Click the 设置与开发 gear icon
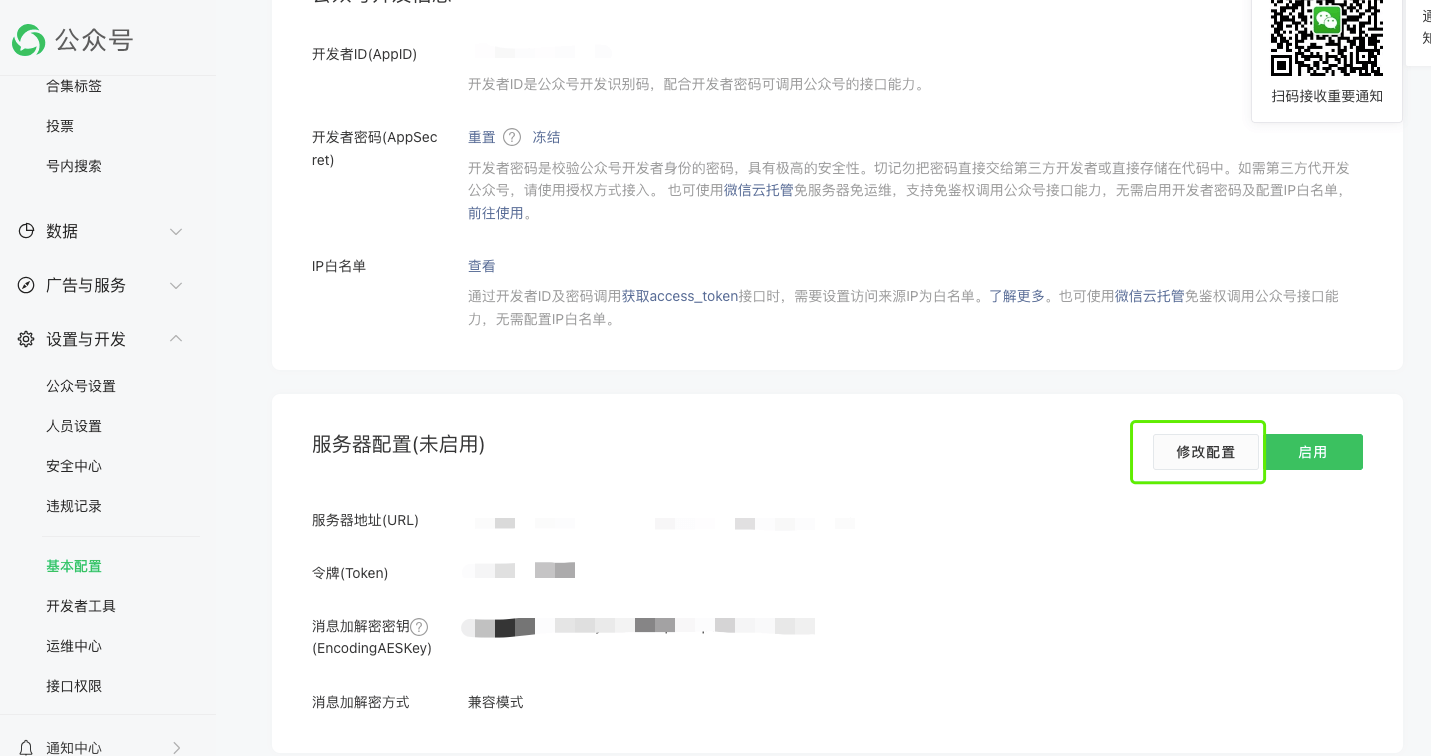 [x=26, y=339]
